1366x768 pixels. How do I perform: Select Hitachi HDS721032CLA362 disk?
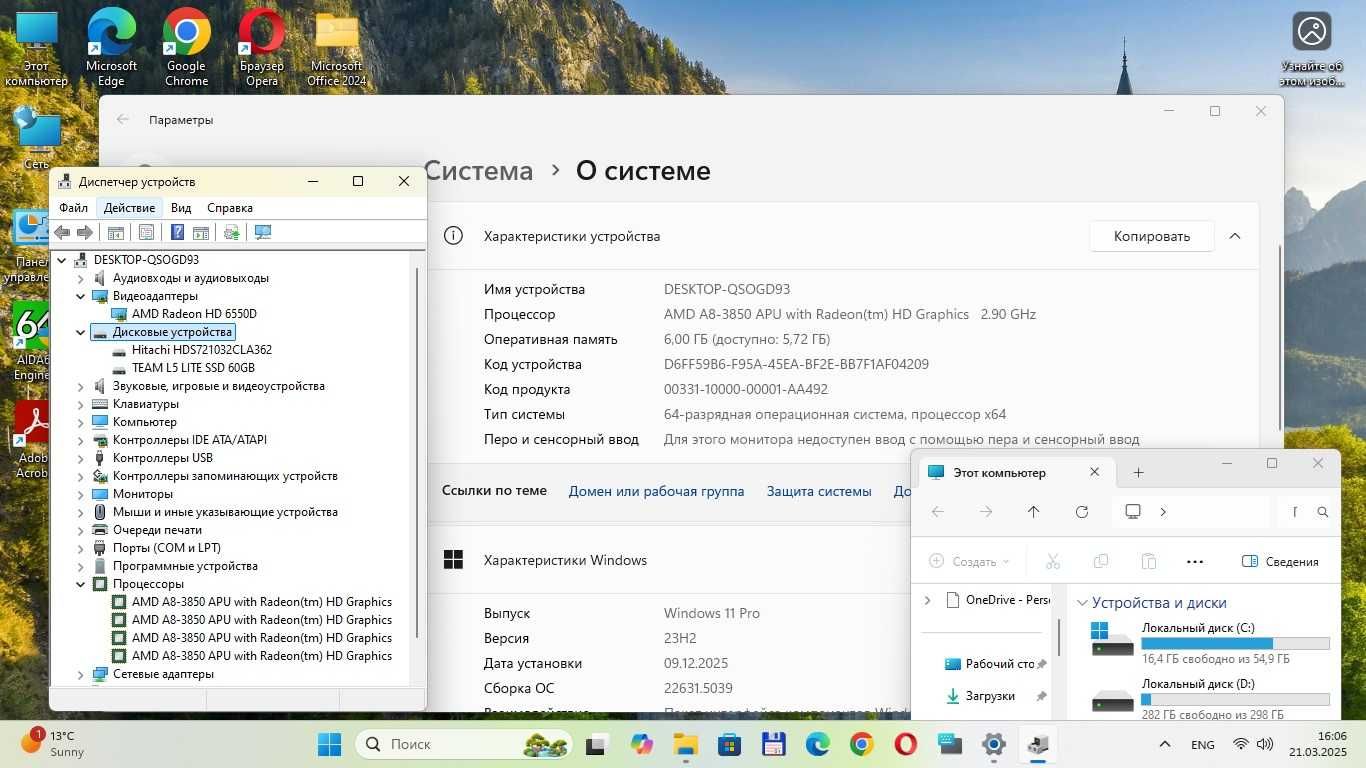point(201,350)
